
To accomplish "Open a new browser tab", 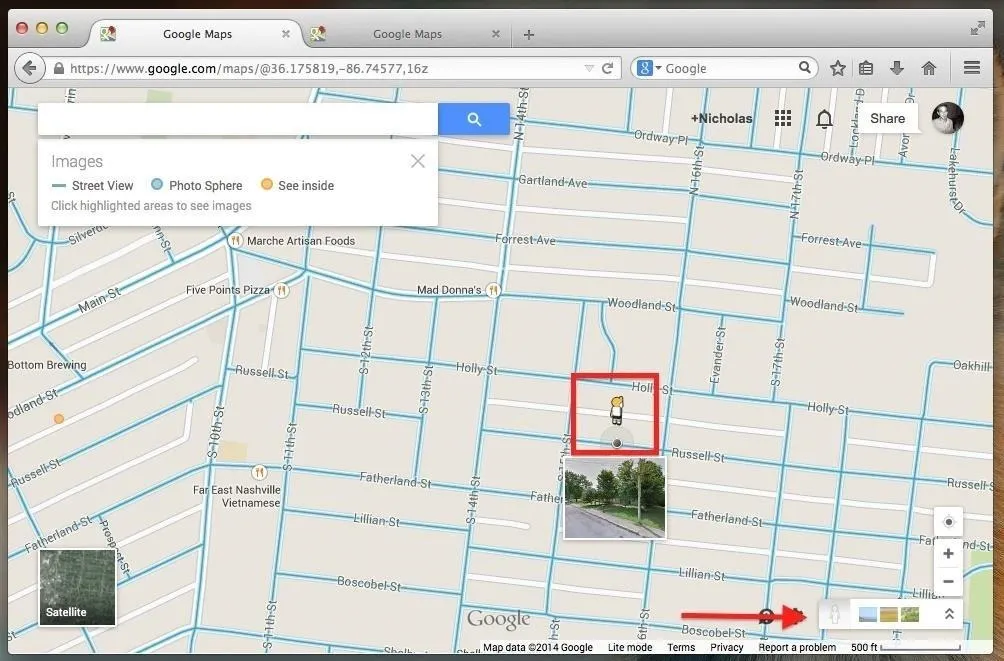I will (x=529, y=35).
